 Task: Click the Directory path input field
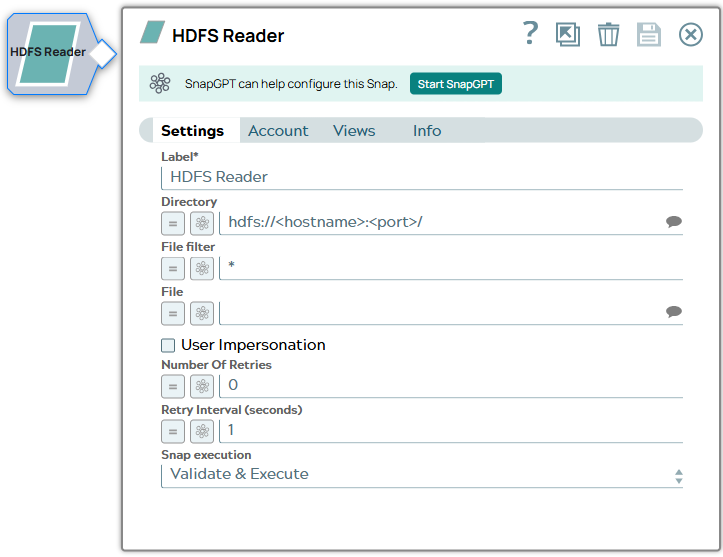pyautogui.click(x=442, y=223)
